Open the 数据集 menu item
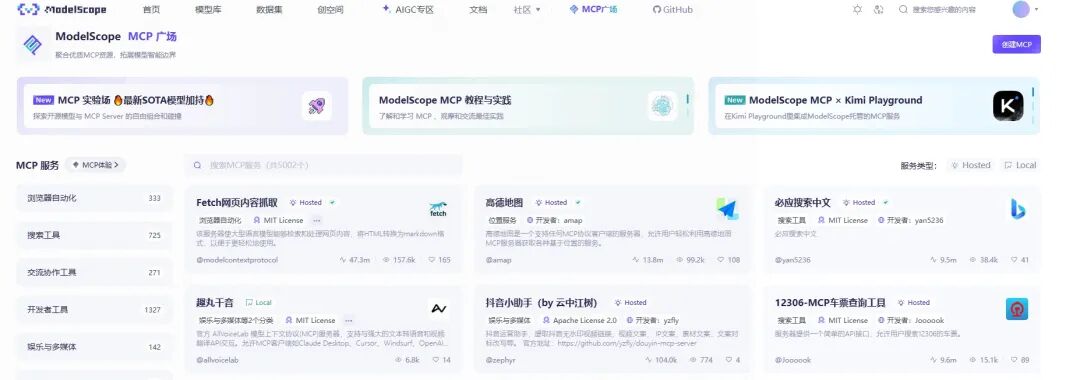1080x380 pixels. pyautogui.click(x=269, y=10)
